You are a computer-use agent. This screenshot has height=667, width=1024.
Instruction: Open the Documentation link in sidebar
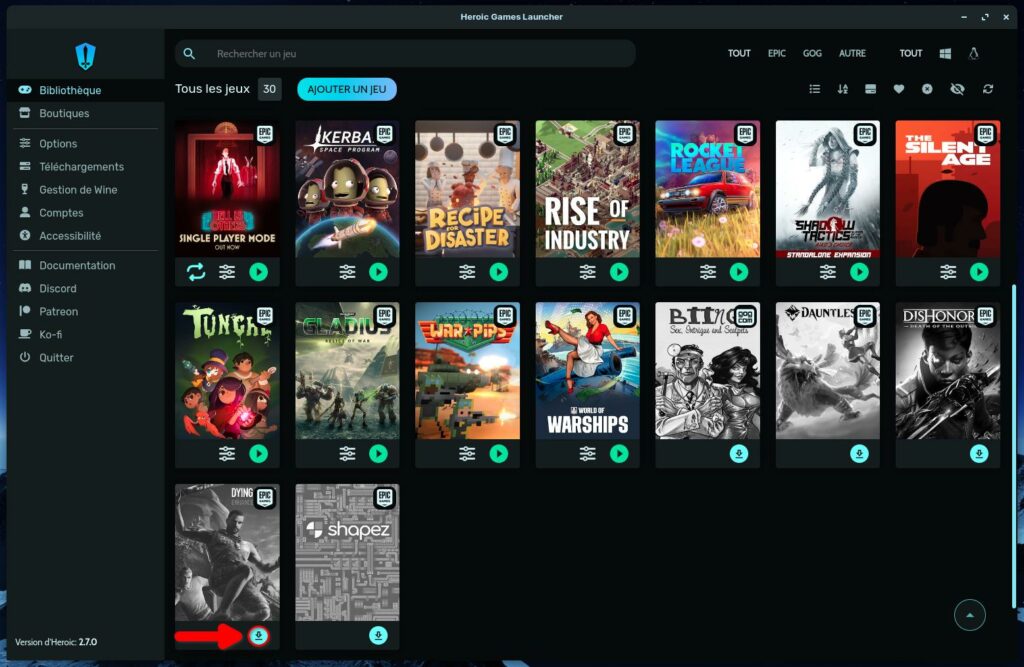77,265
